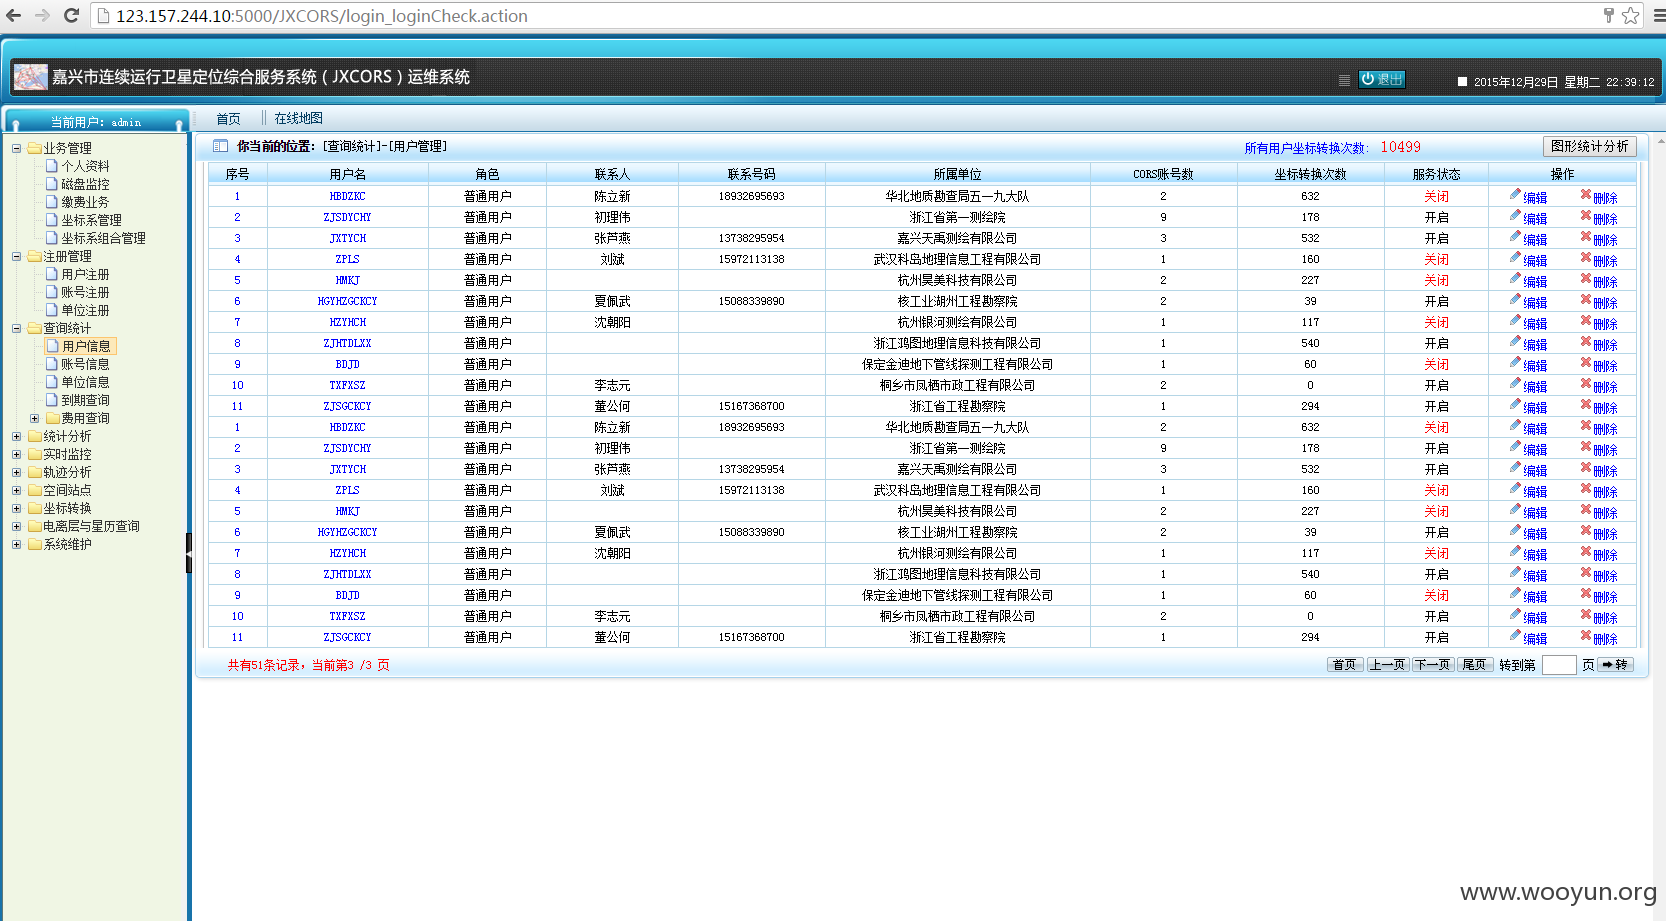Viewport: 1666px width, 921px height.
Task: Click the 用户名 column header
Action: (x=347, y=174)
